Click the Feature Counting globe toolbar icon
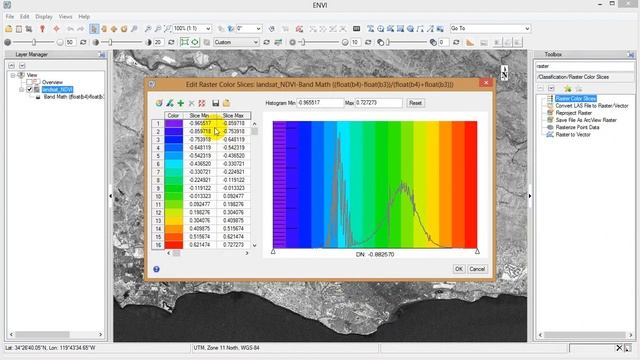This screenshot has width=640, height=360. tap(272, 29)
